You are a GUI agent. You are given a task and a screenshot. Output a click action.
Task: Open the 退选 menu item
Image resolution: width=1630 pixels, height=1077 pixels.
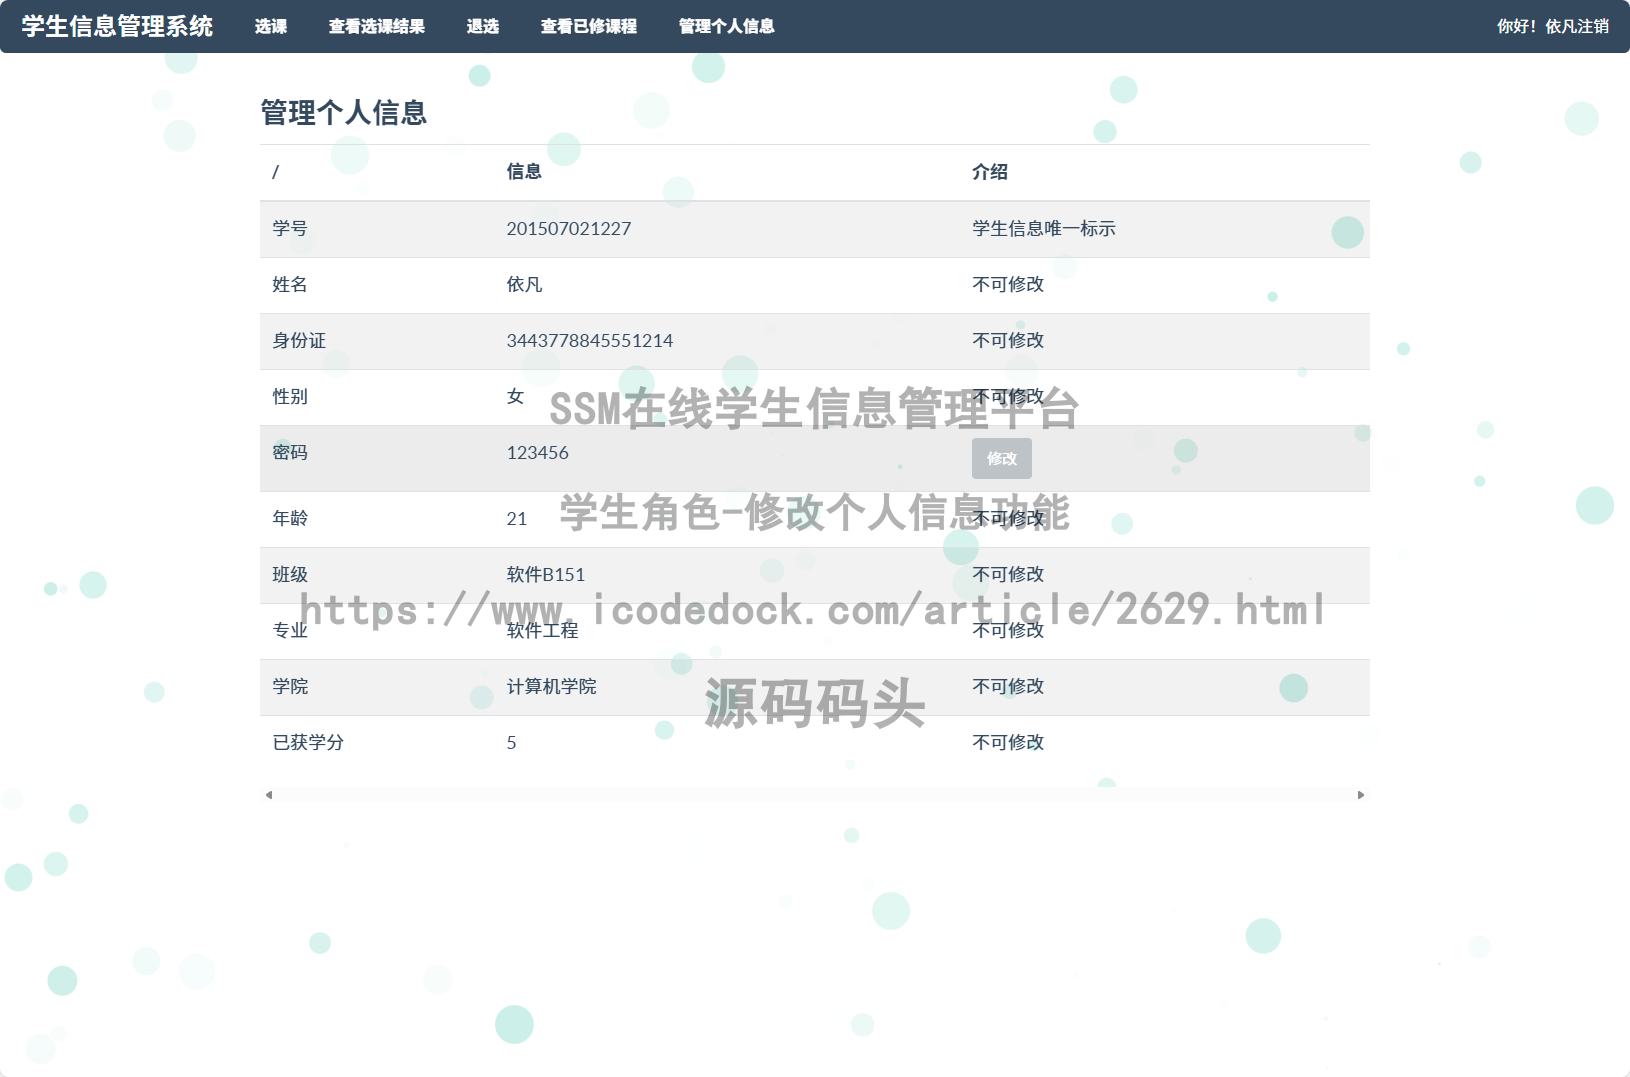click(x=483, y=27)
